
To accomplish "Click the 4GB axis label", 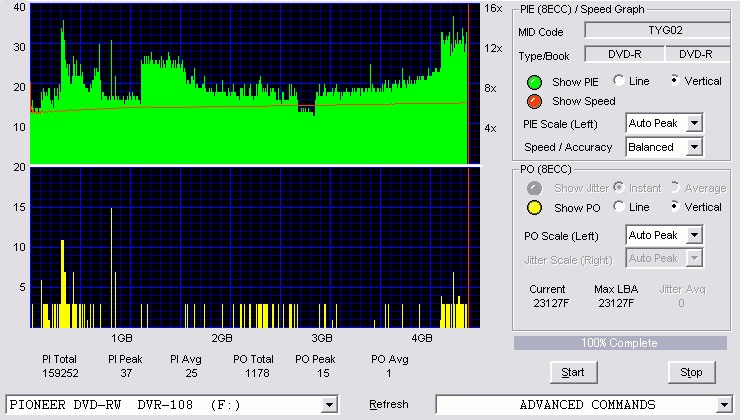I will [x=422, y=338].
